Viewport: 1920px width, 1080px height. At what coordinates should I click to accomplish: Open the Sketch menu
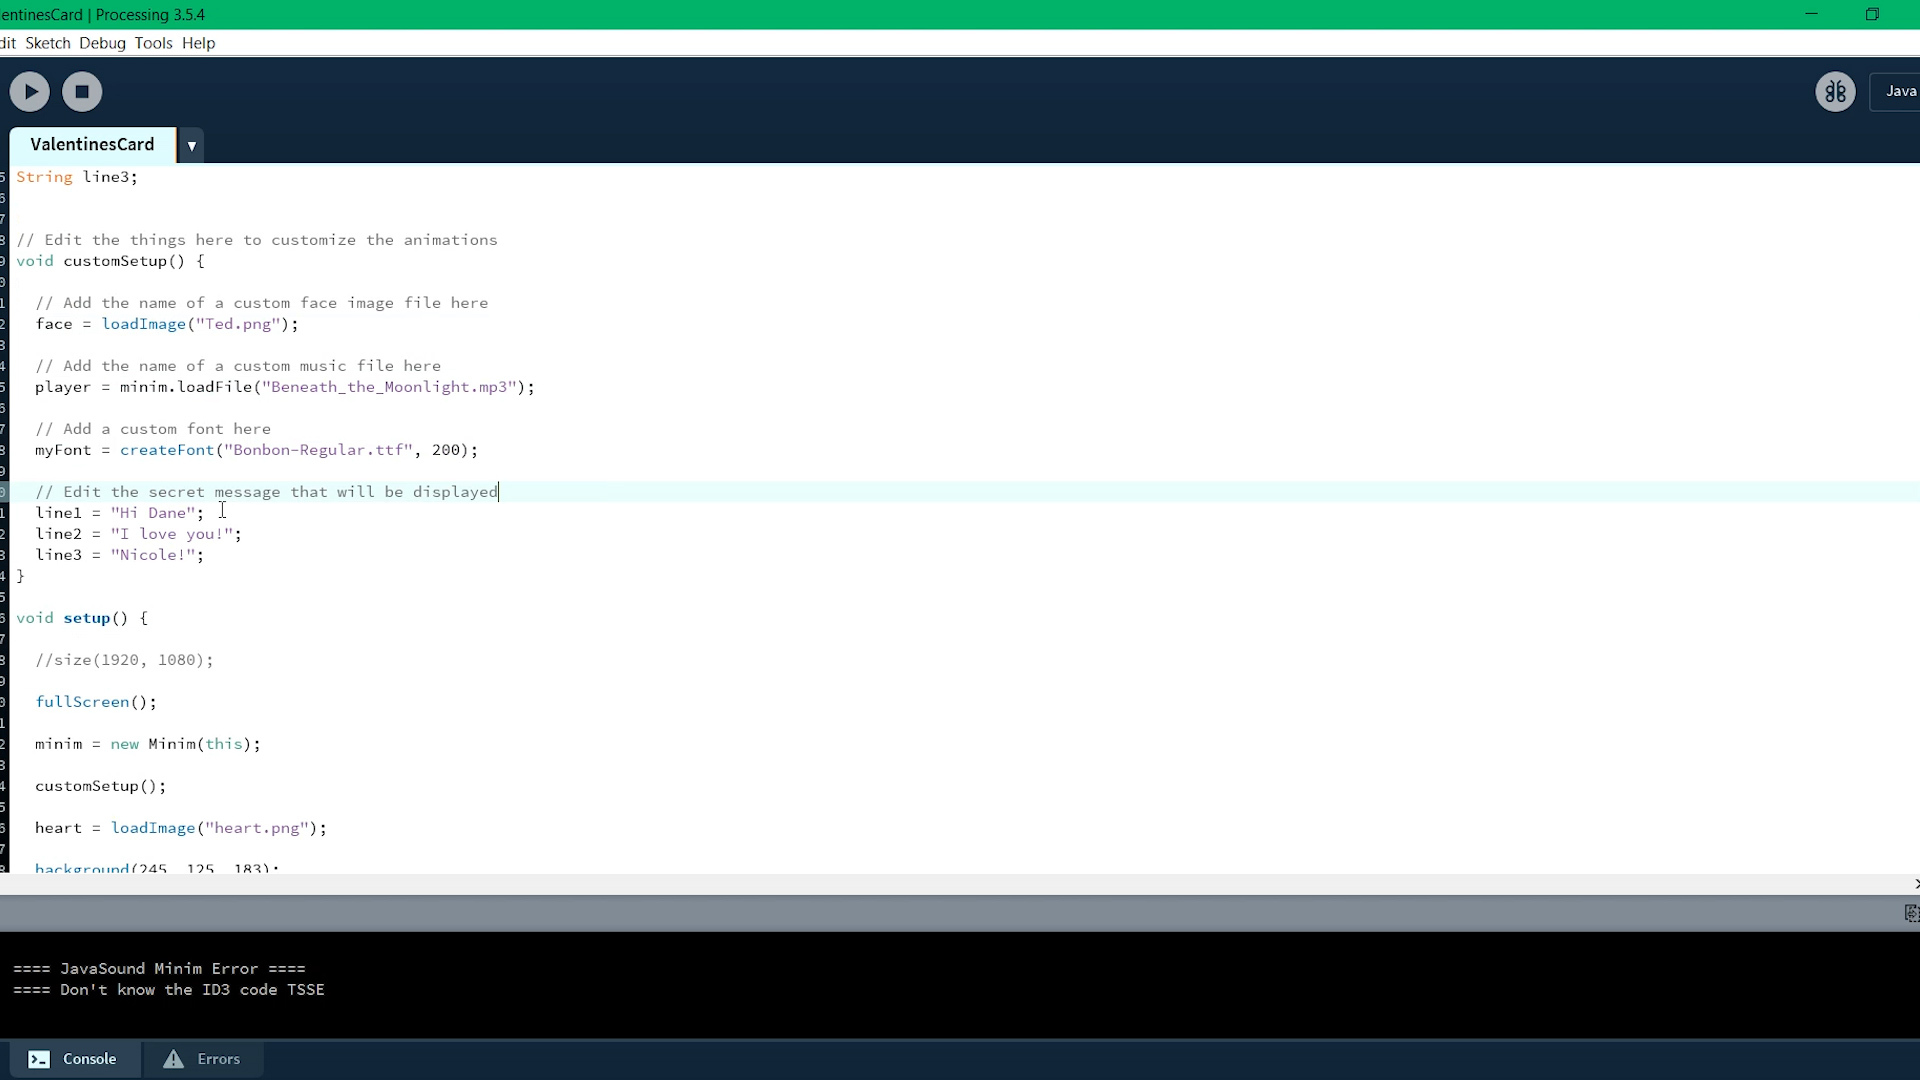click(47, 42)
